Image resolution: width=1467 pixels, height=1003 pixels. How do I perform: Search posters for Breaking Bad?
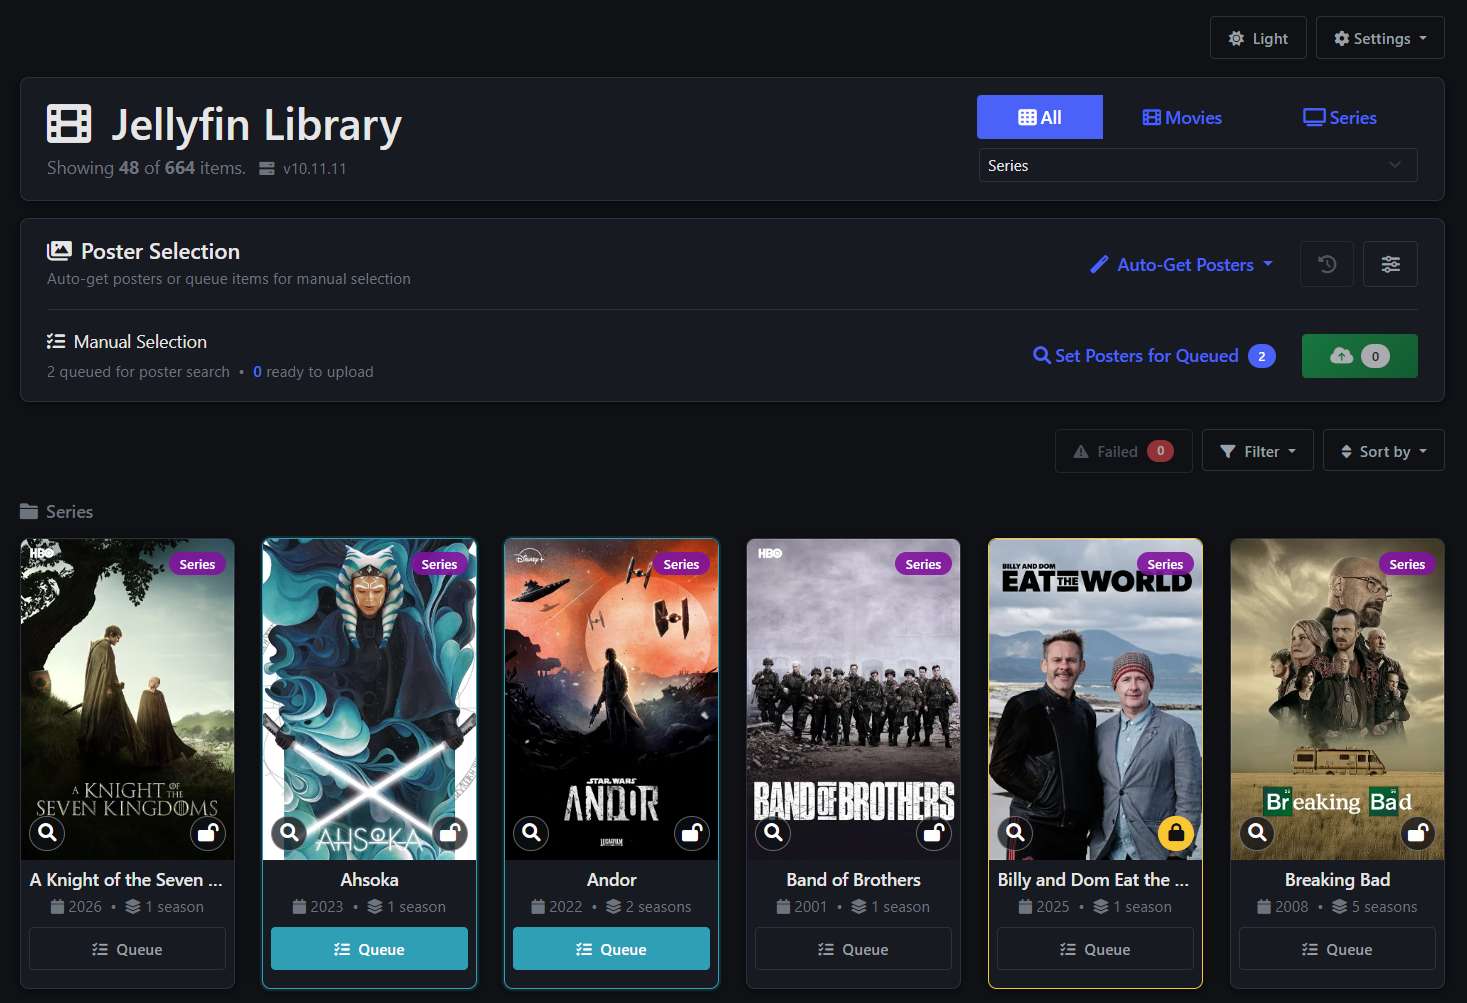point(1257,832)
